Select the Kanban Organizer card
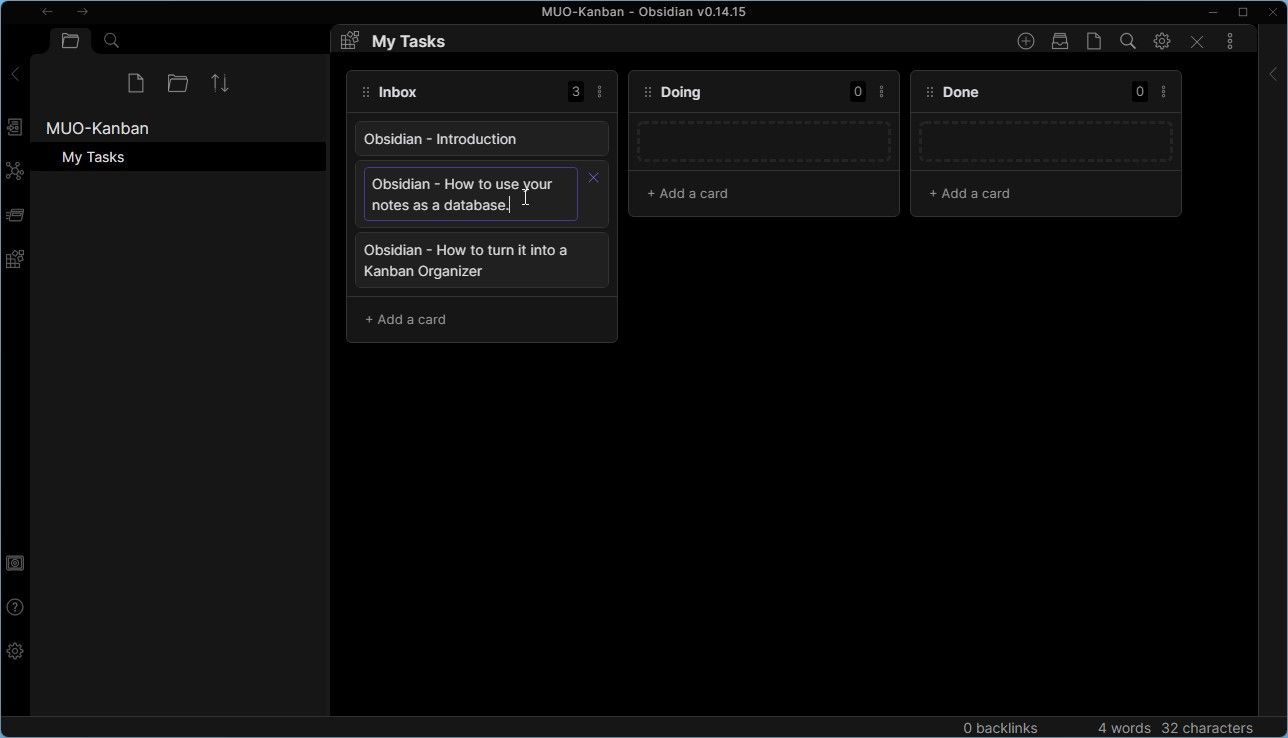Screen dimensions: 1288x738 (482, 260)
